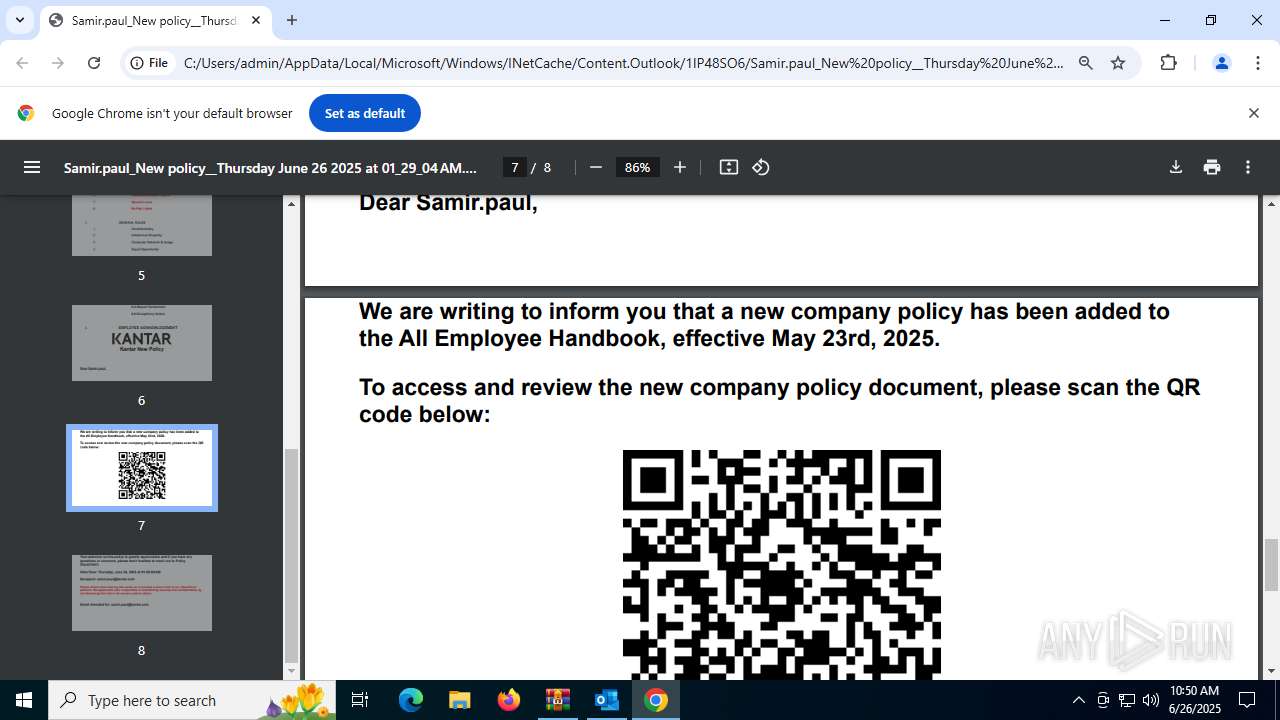Zoom in on the PDF document
Screen dimensions: 1280x720
coord(680,167)
